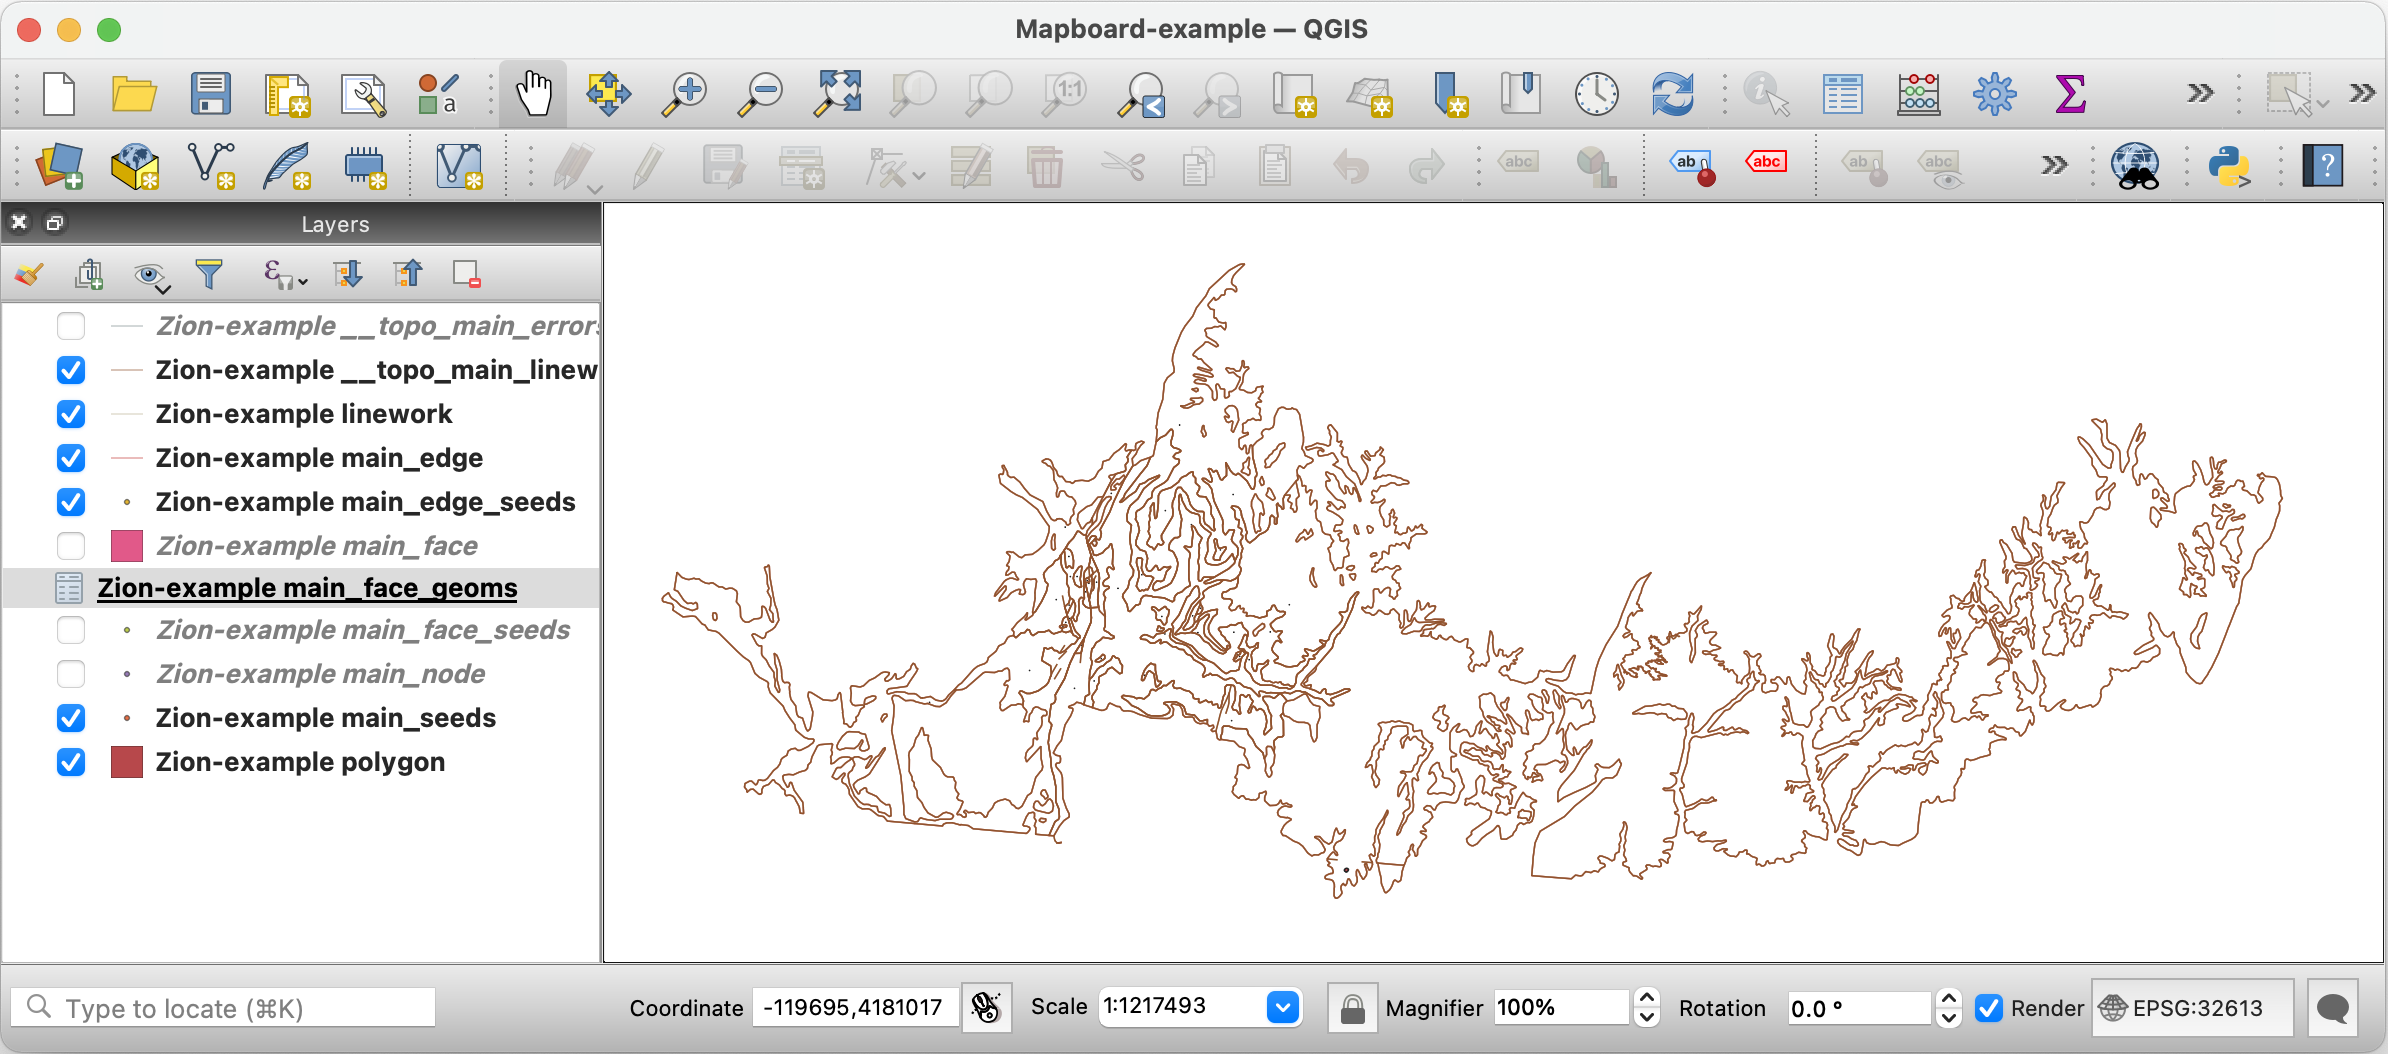Click the Zoom In magnifier tool
2388x1054 pixels.
(685, 94)
